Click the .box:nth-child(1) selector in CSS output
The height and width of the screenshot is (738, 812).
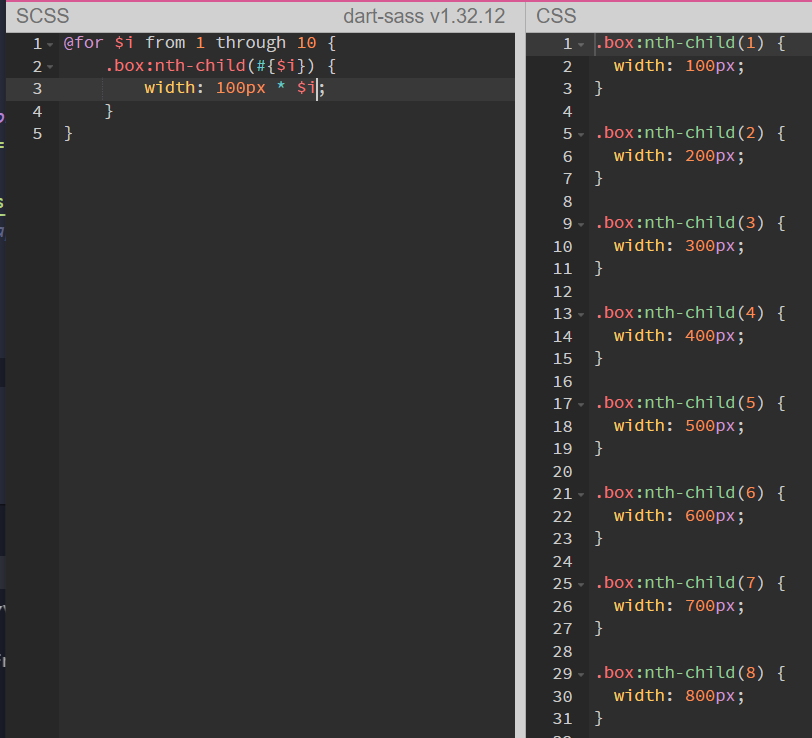pos(679,43)
